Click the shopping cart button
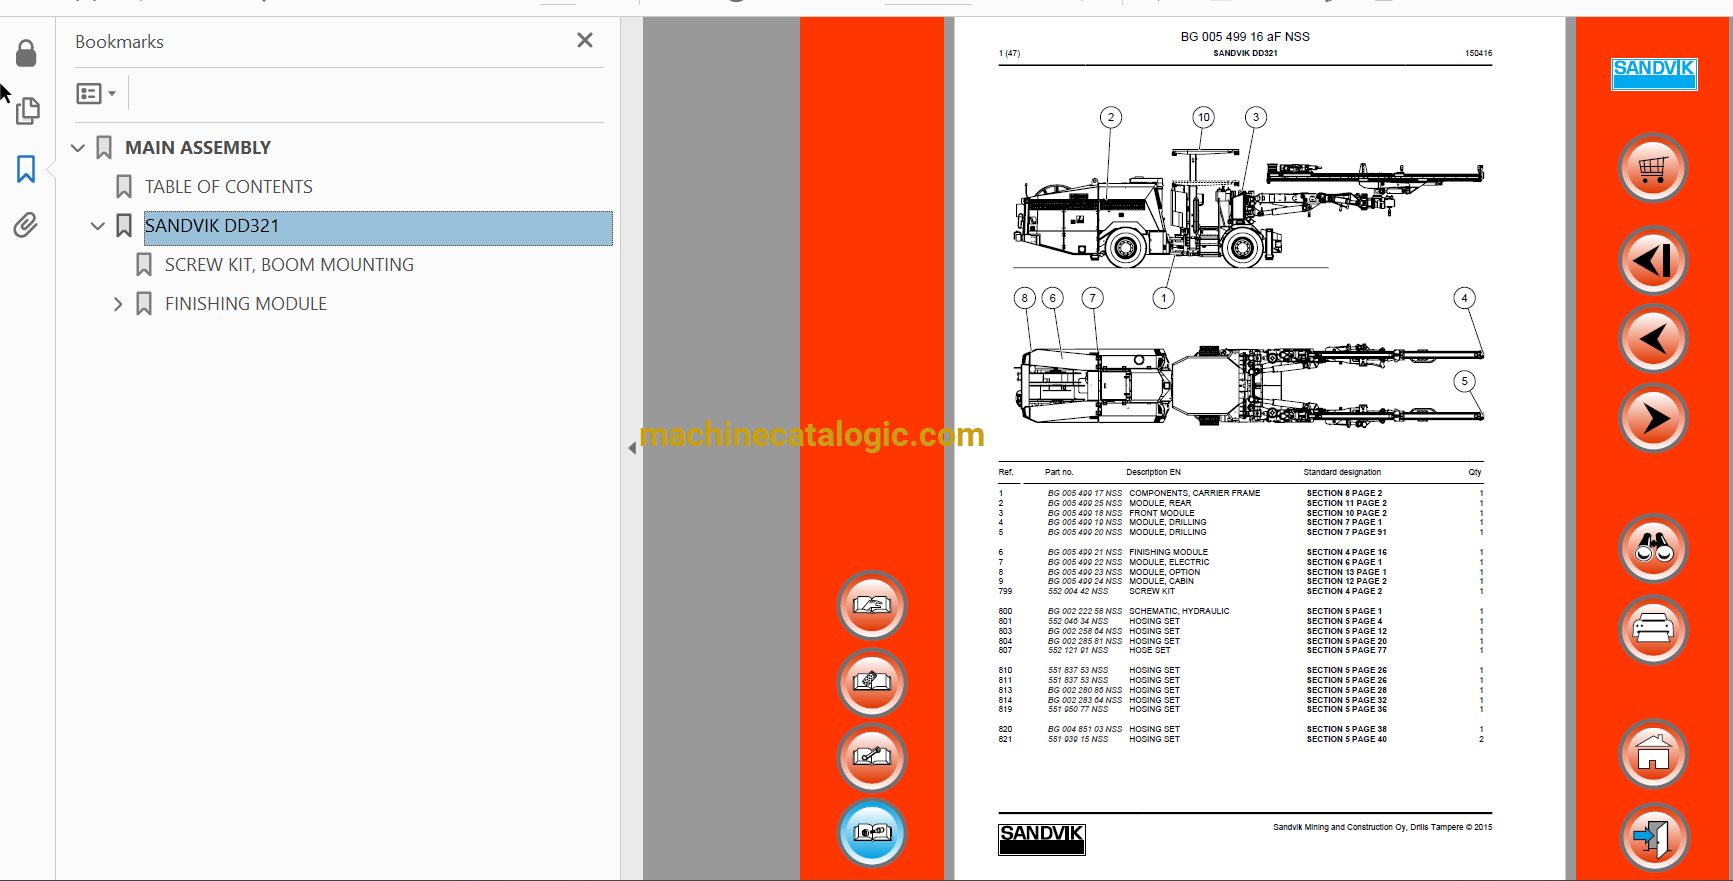Viewport: 1733px width, 881px height. click(x=1653, y=168)
